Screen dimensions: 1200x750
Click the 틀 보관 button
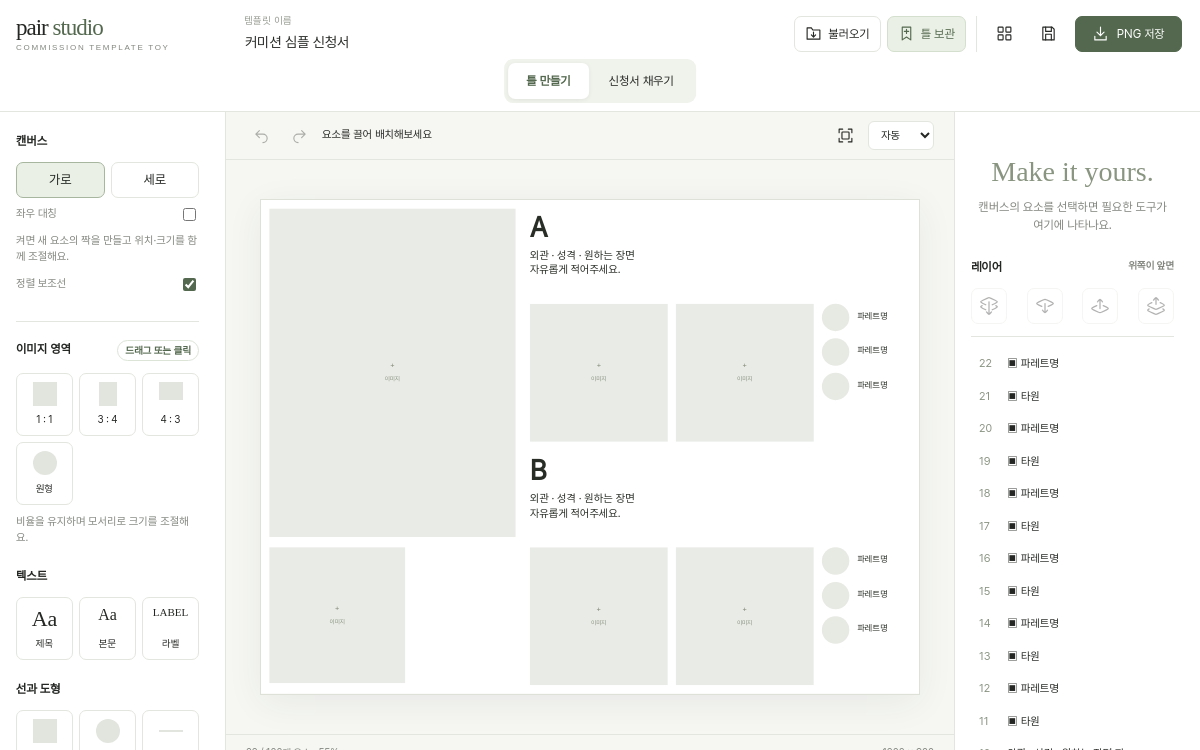pyautogui.click(x=926, y=34)
